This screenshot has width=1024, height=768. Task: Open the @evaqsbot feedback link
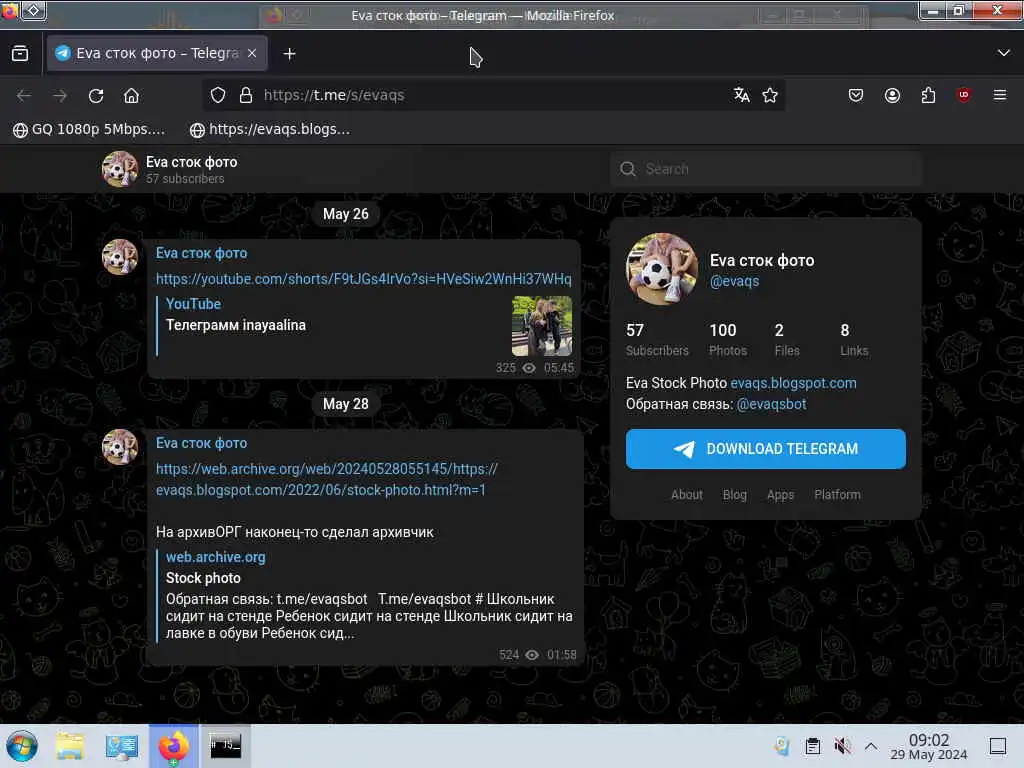point(771,404)
